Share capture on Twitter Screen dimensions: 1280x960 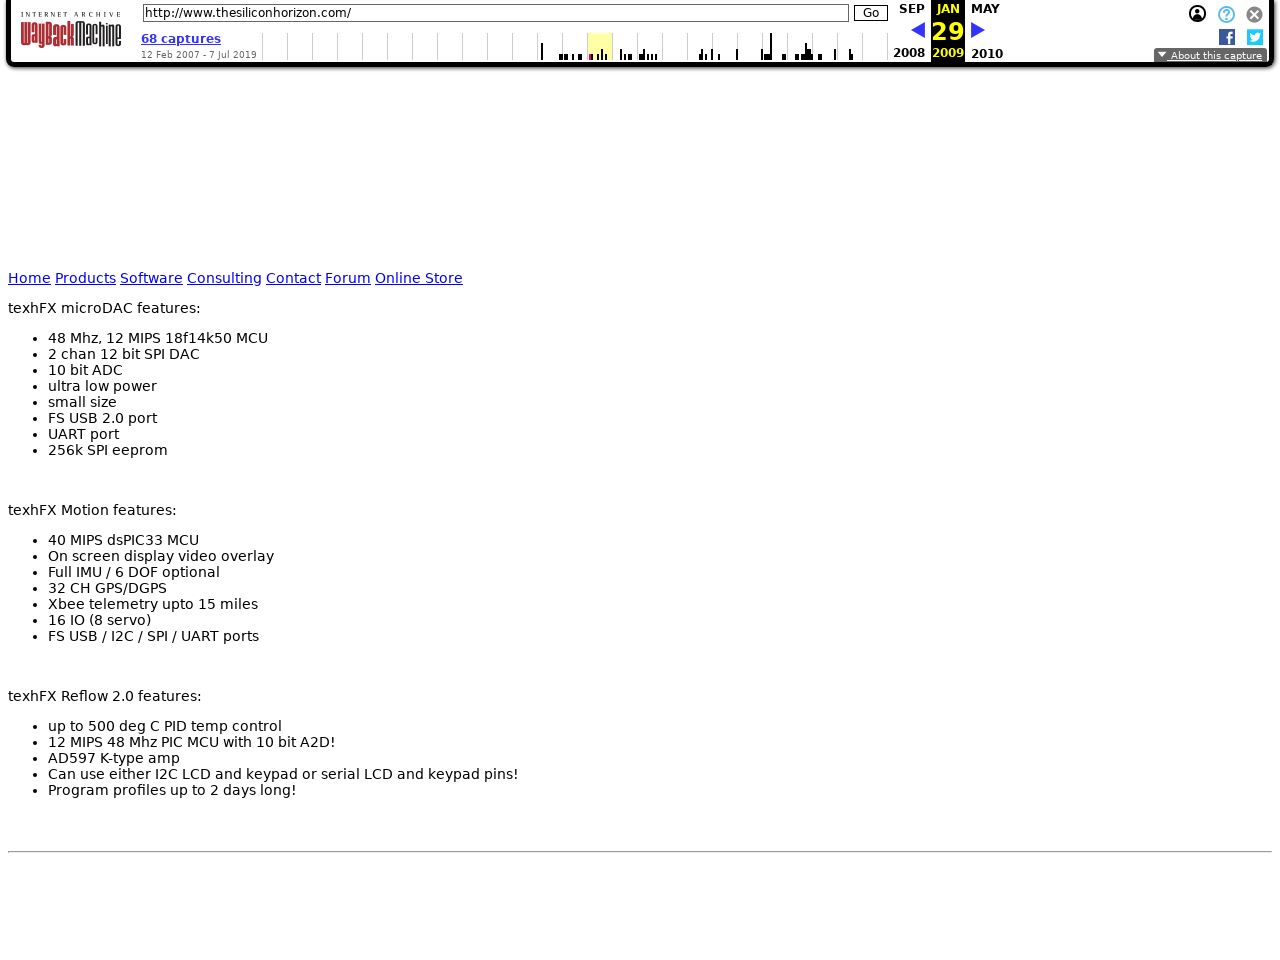[x=1255, y=37]
